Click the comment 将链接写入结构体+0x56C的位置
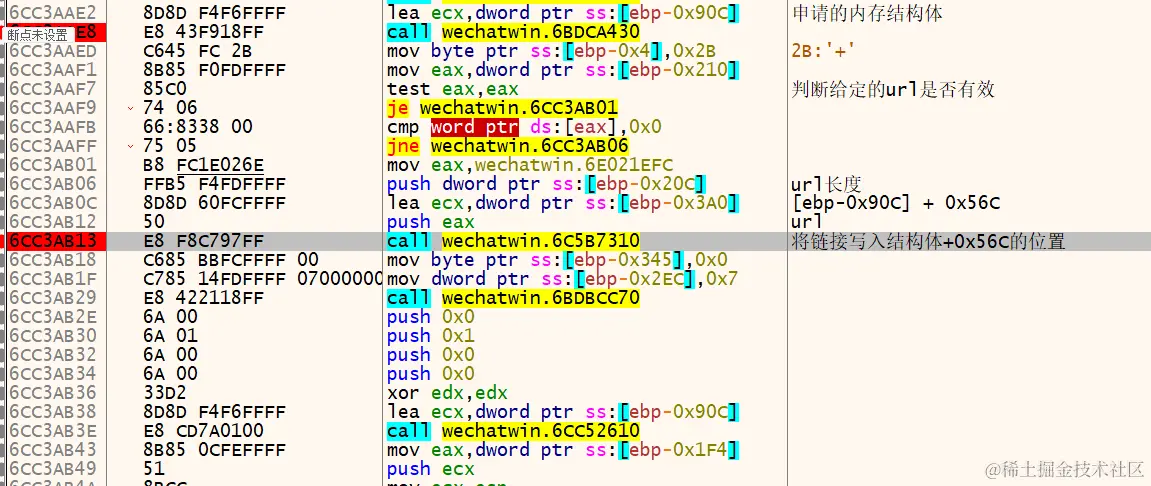Viewport: 1151px width, 486px height. (929, 241)
